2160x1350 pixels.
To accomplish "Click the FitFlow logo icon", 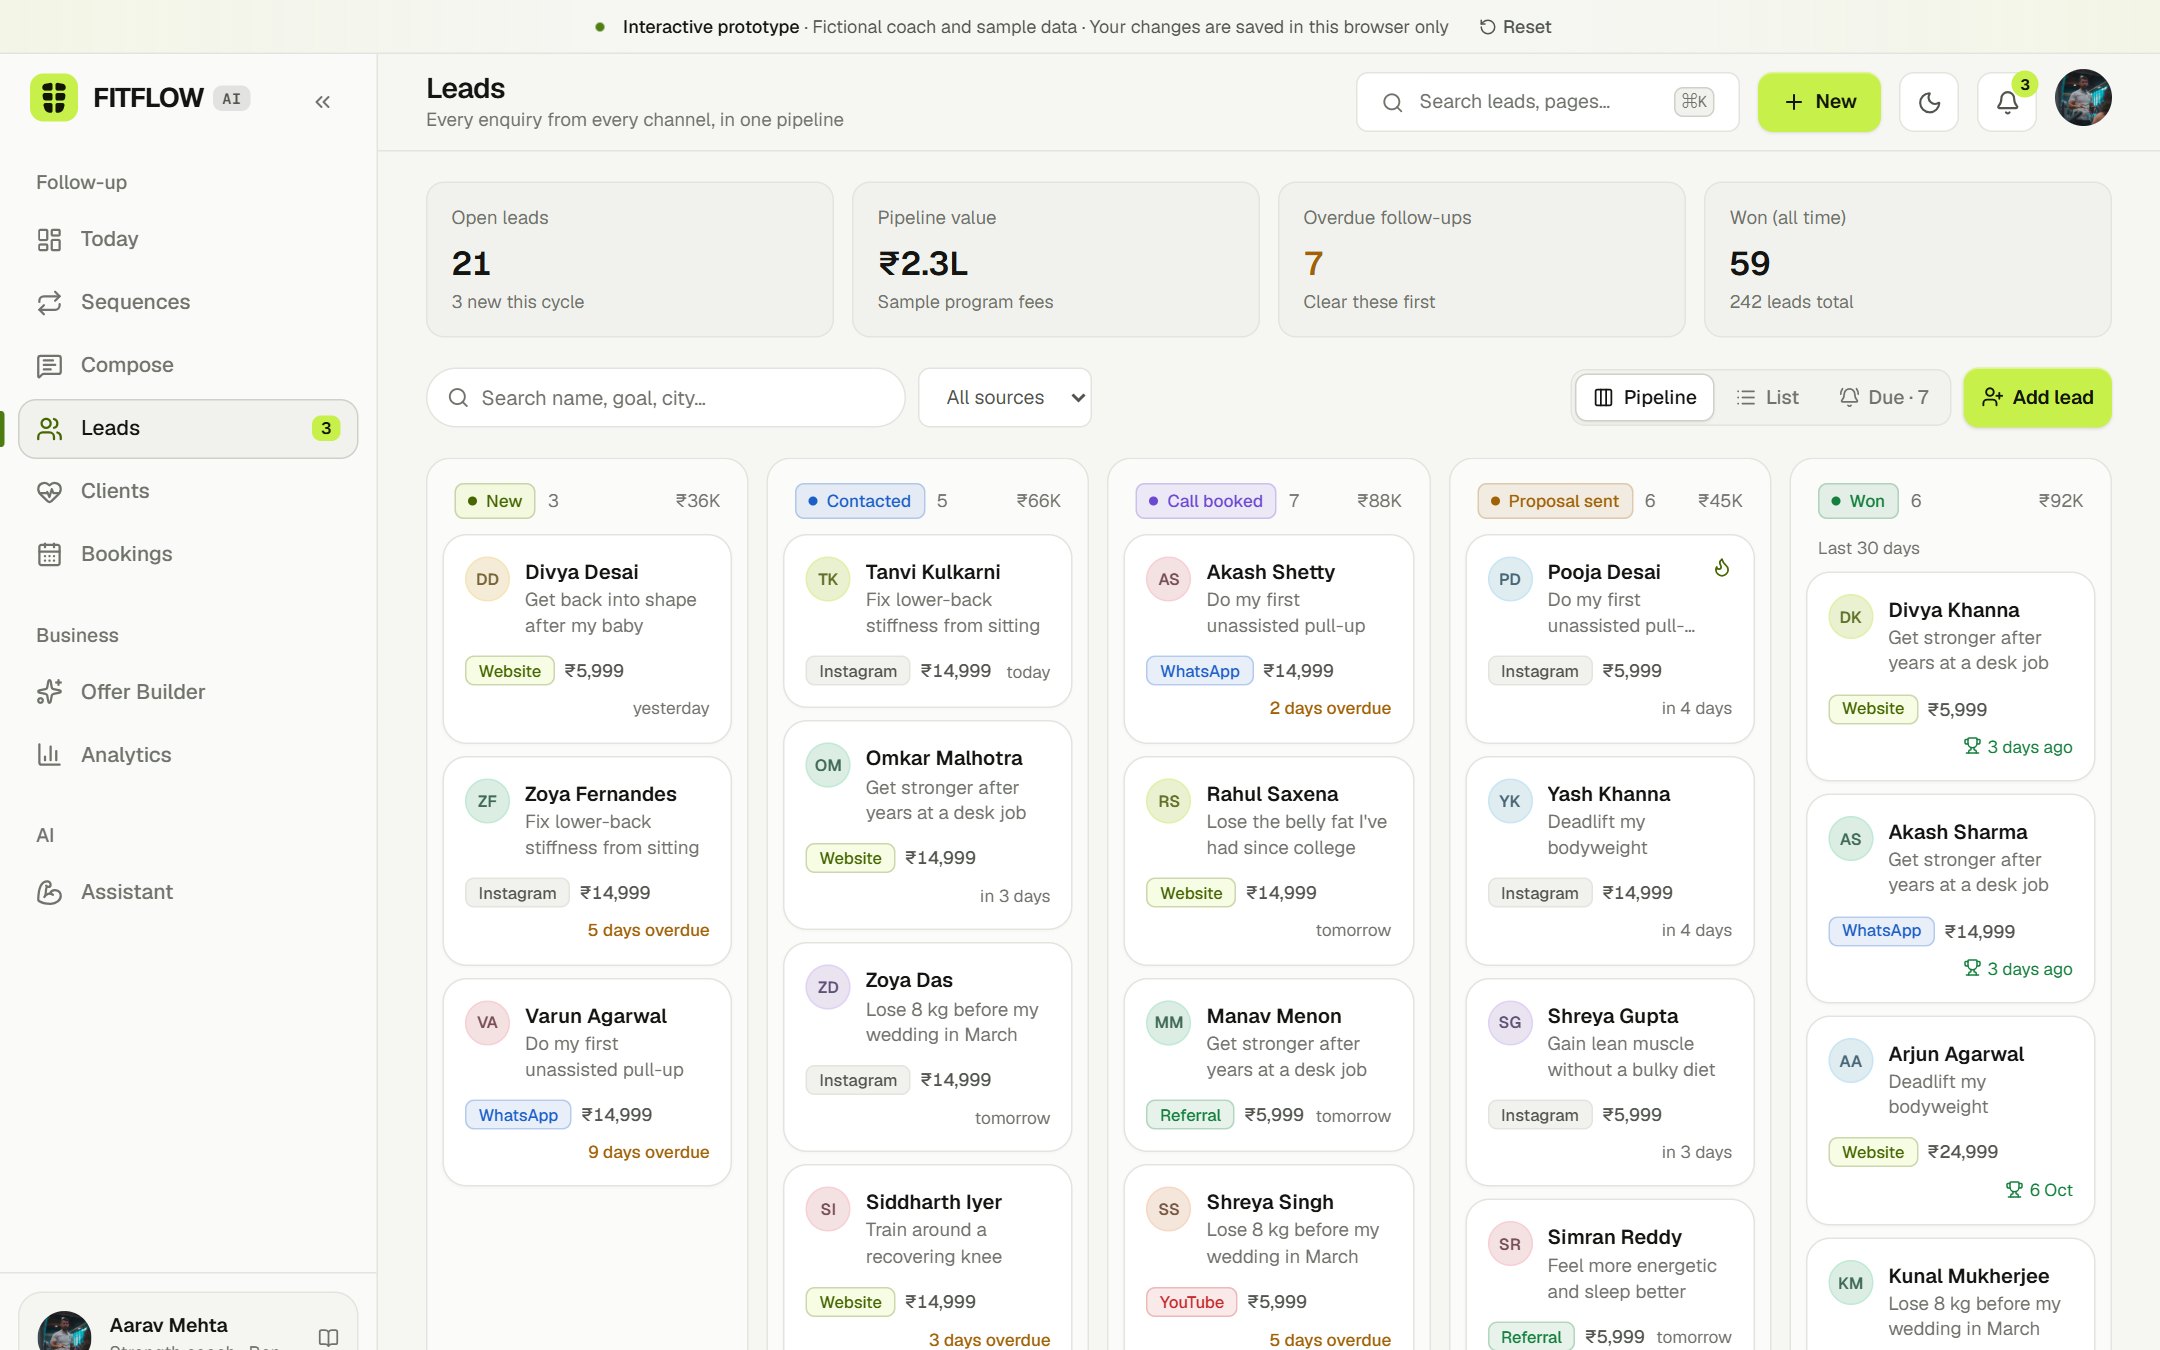I will 54,98.
